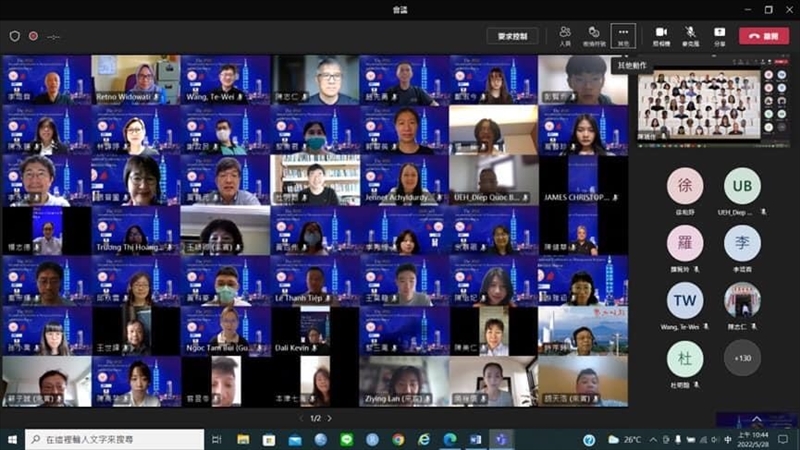The width and height of the screenshot is (800, 450).
Task: Click the TW avatar for Wang, Te-Wei
Action: coord(685,300)
